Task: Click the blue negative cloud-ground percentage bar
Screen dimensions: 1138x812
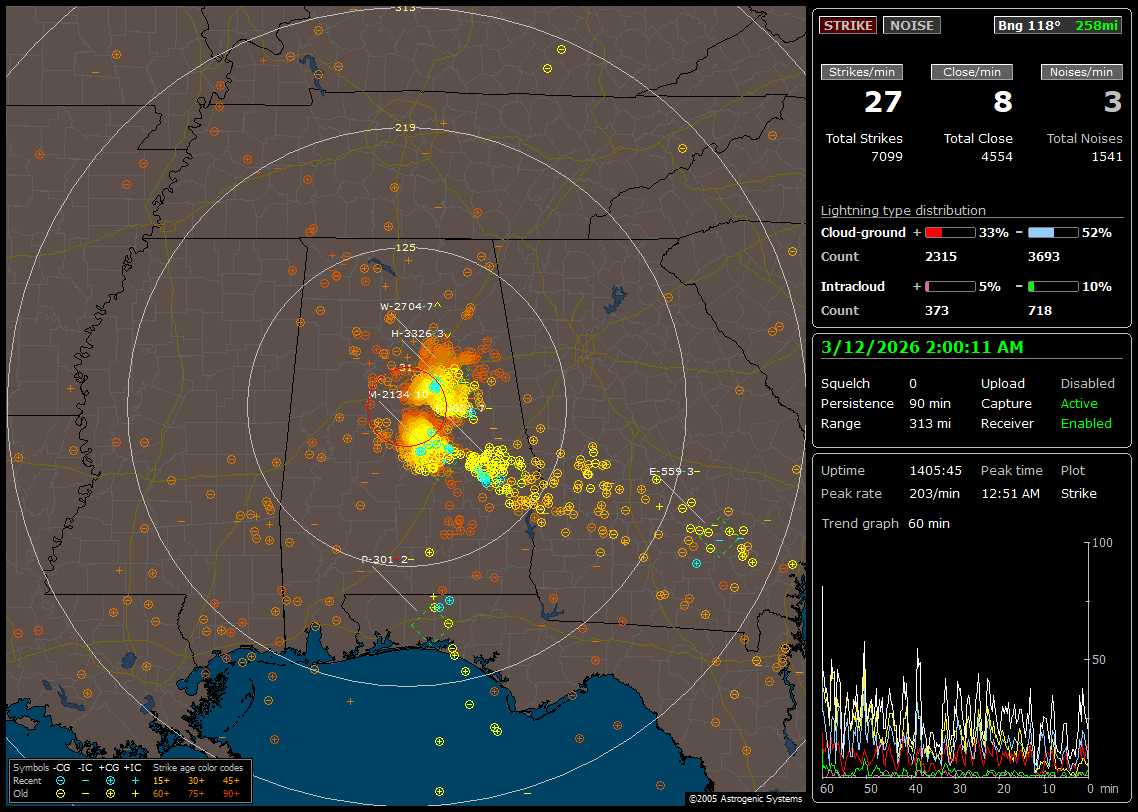Action: 1053,232
